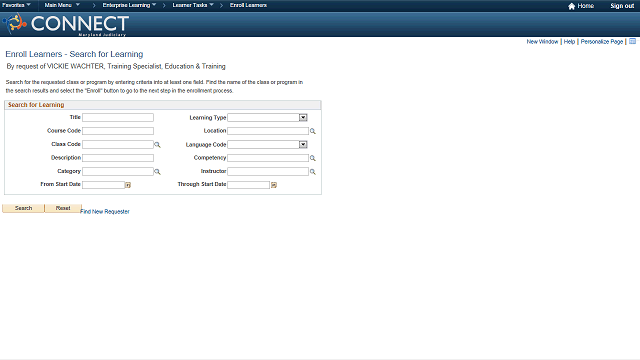Click the icon beside Personalize Page

(x=632, y=41)
